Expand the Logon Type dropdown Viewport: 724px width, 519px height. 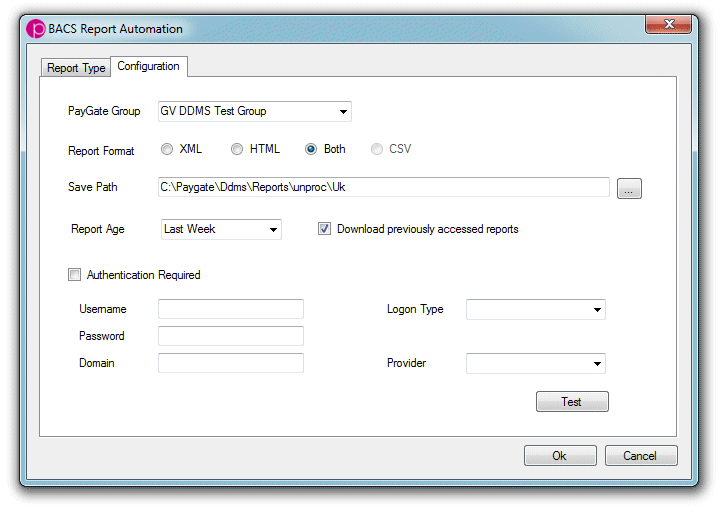click(x=536, y=309)
